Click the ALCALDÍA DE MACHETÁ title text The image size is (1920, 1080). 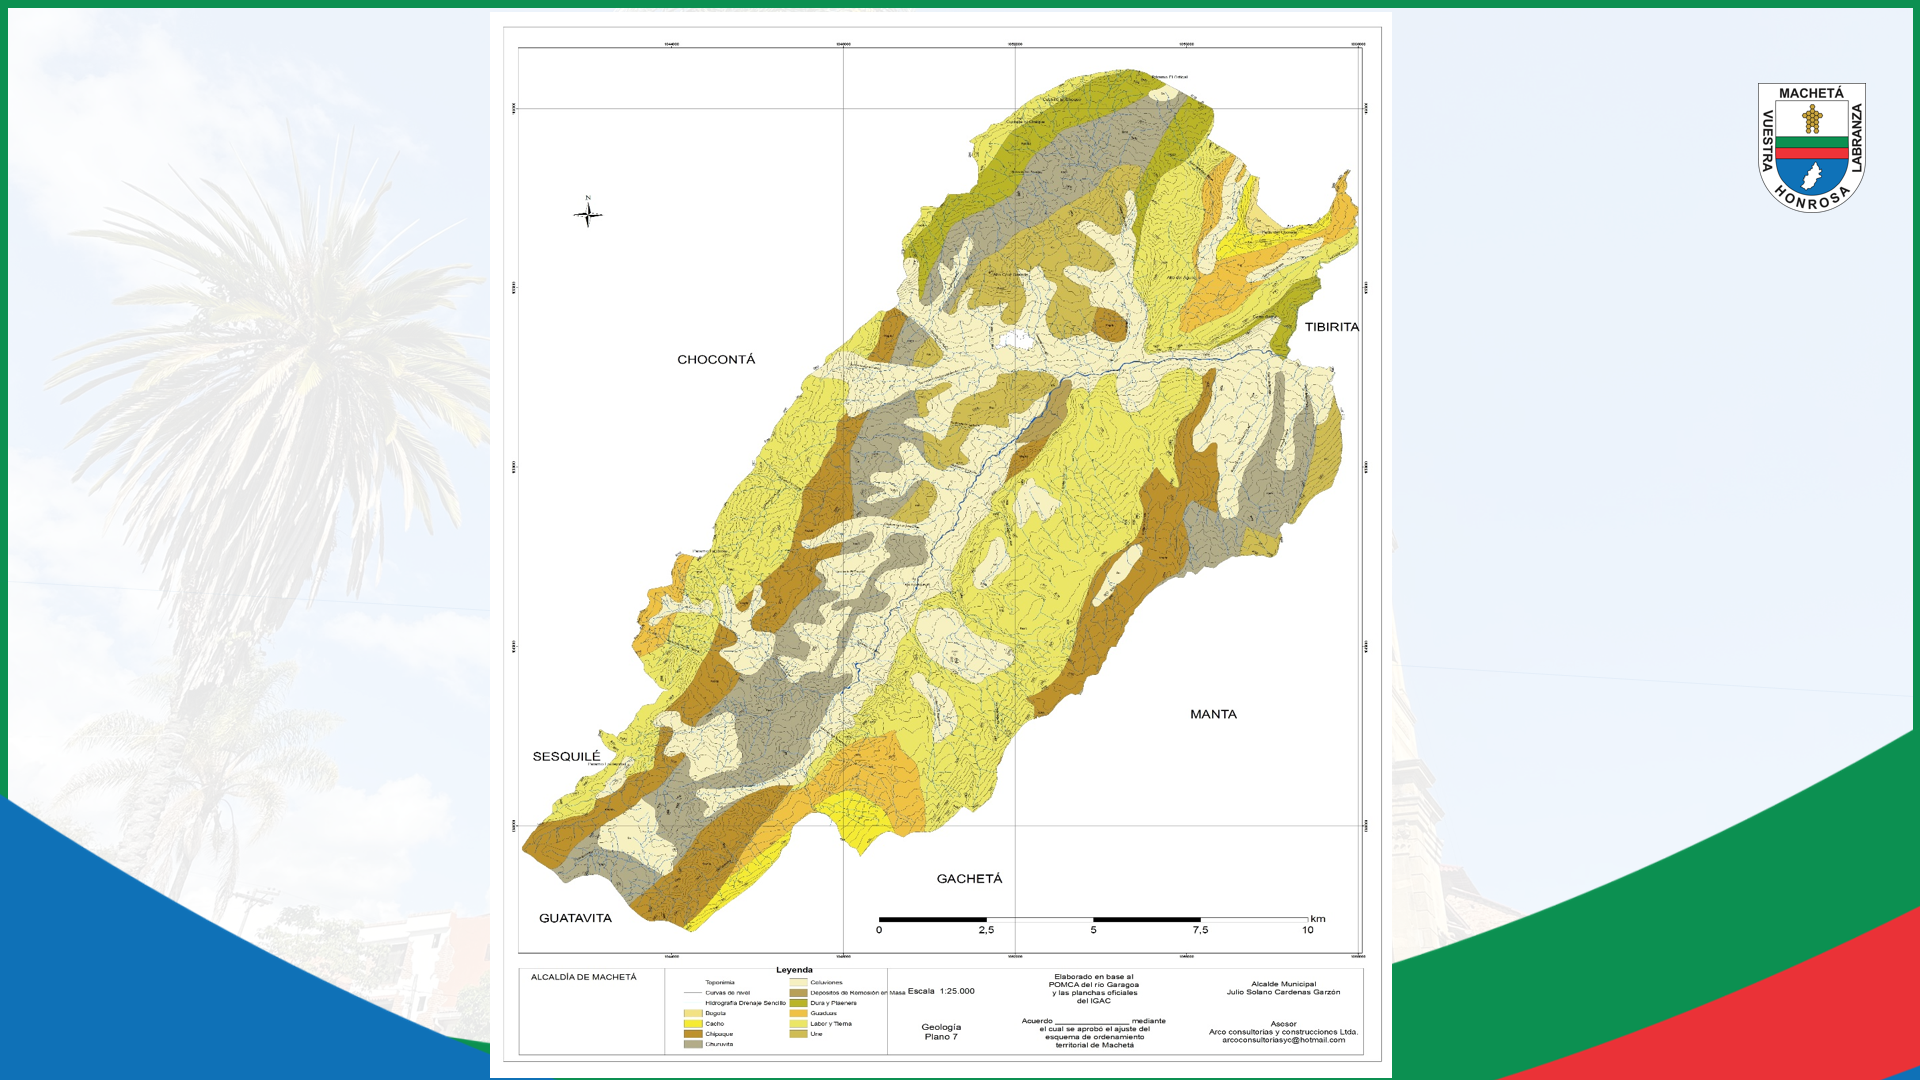pos(583,977)
